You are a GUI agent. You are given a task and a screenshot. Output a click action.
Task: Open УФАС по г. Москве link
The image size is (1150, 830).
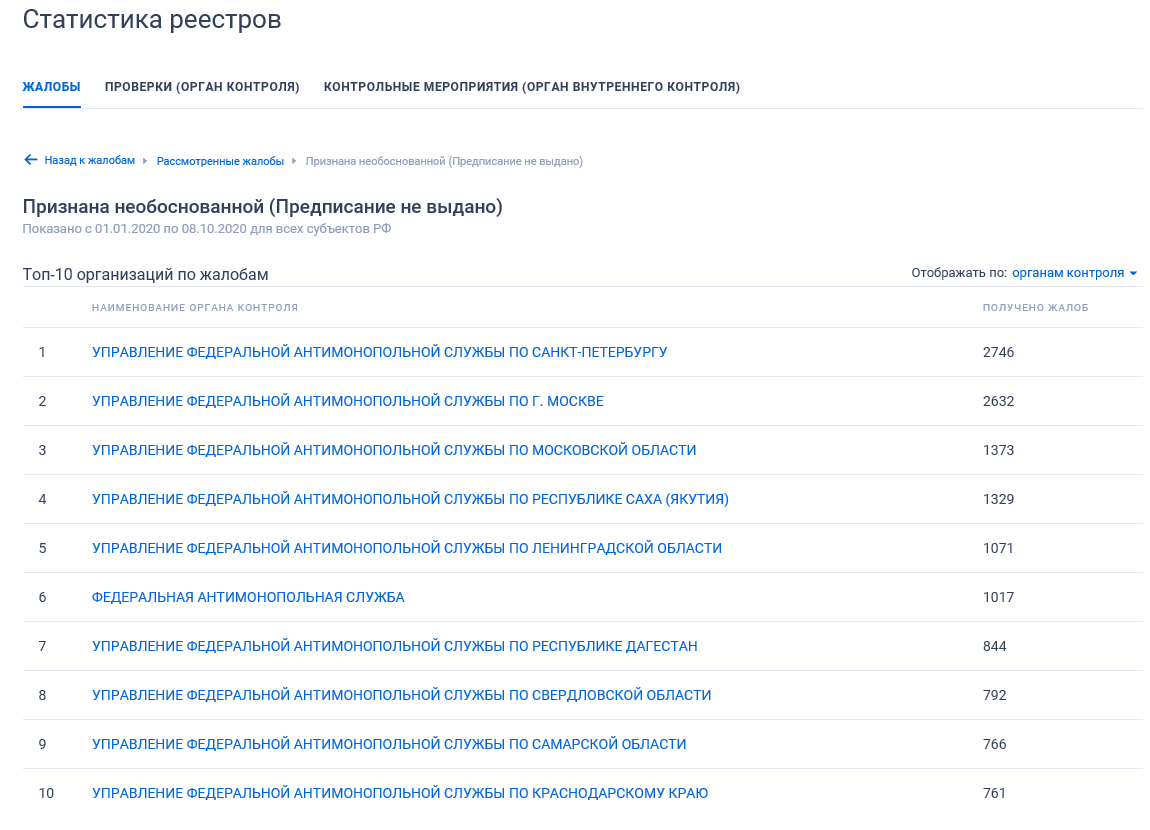click(x=348, y=401)
